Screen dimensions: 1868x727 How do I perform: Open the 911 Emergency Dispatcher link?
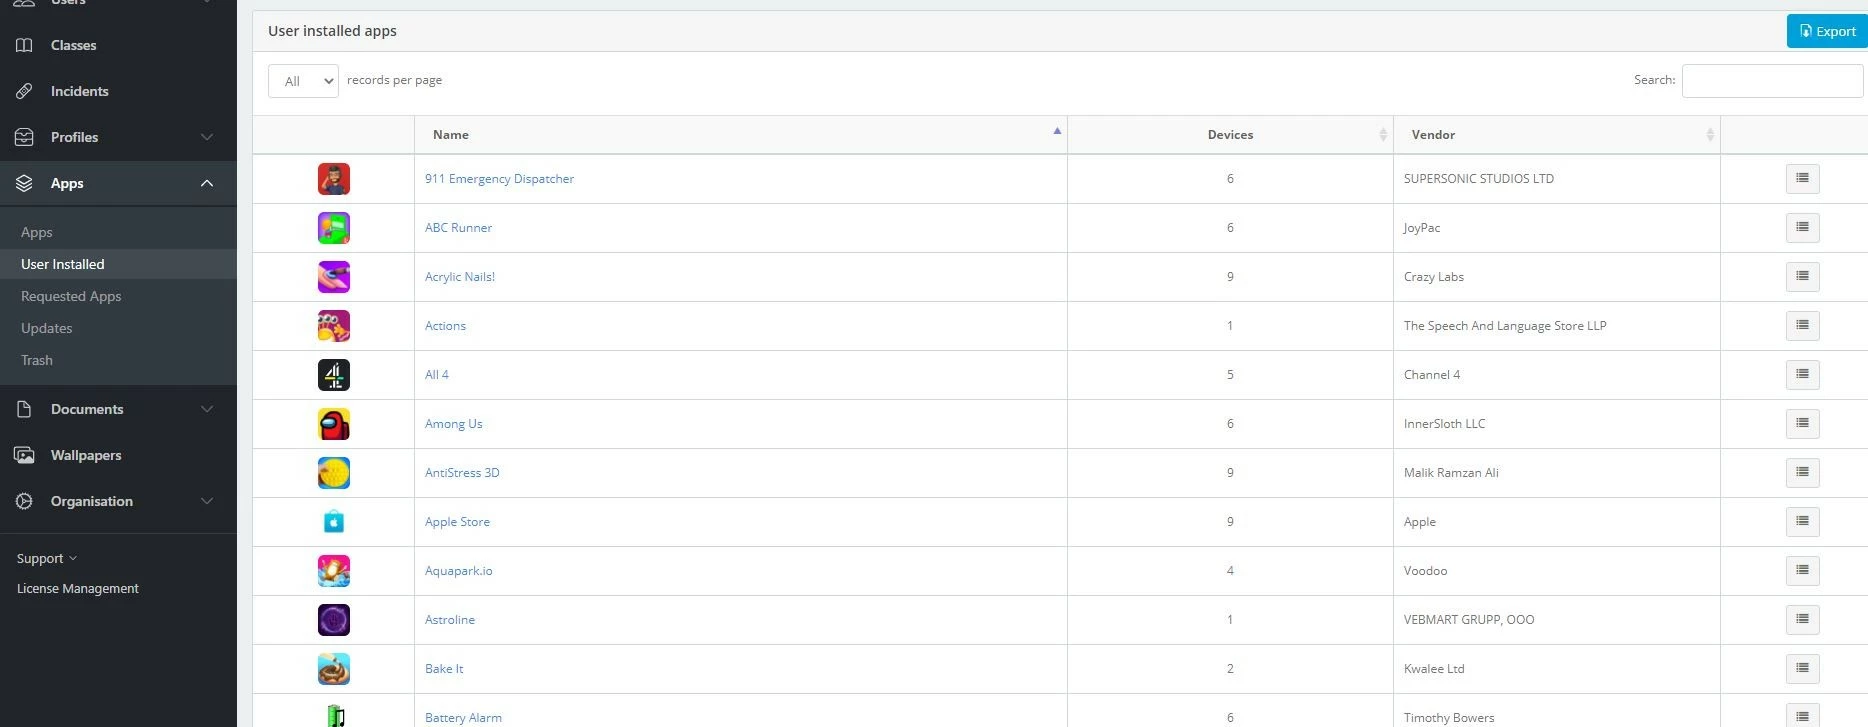[499, 179]
